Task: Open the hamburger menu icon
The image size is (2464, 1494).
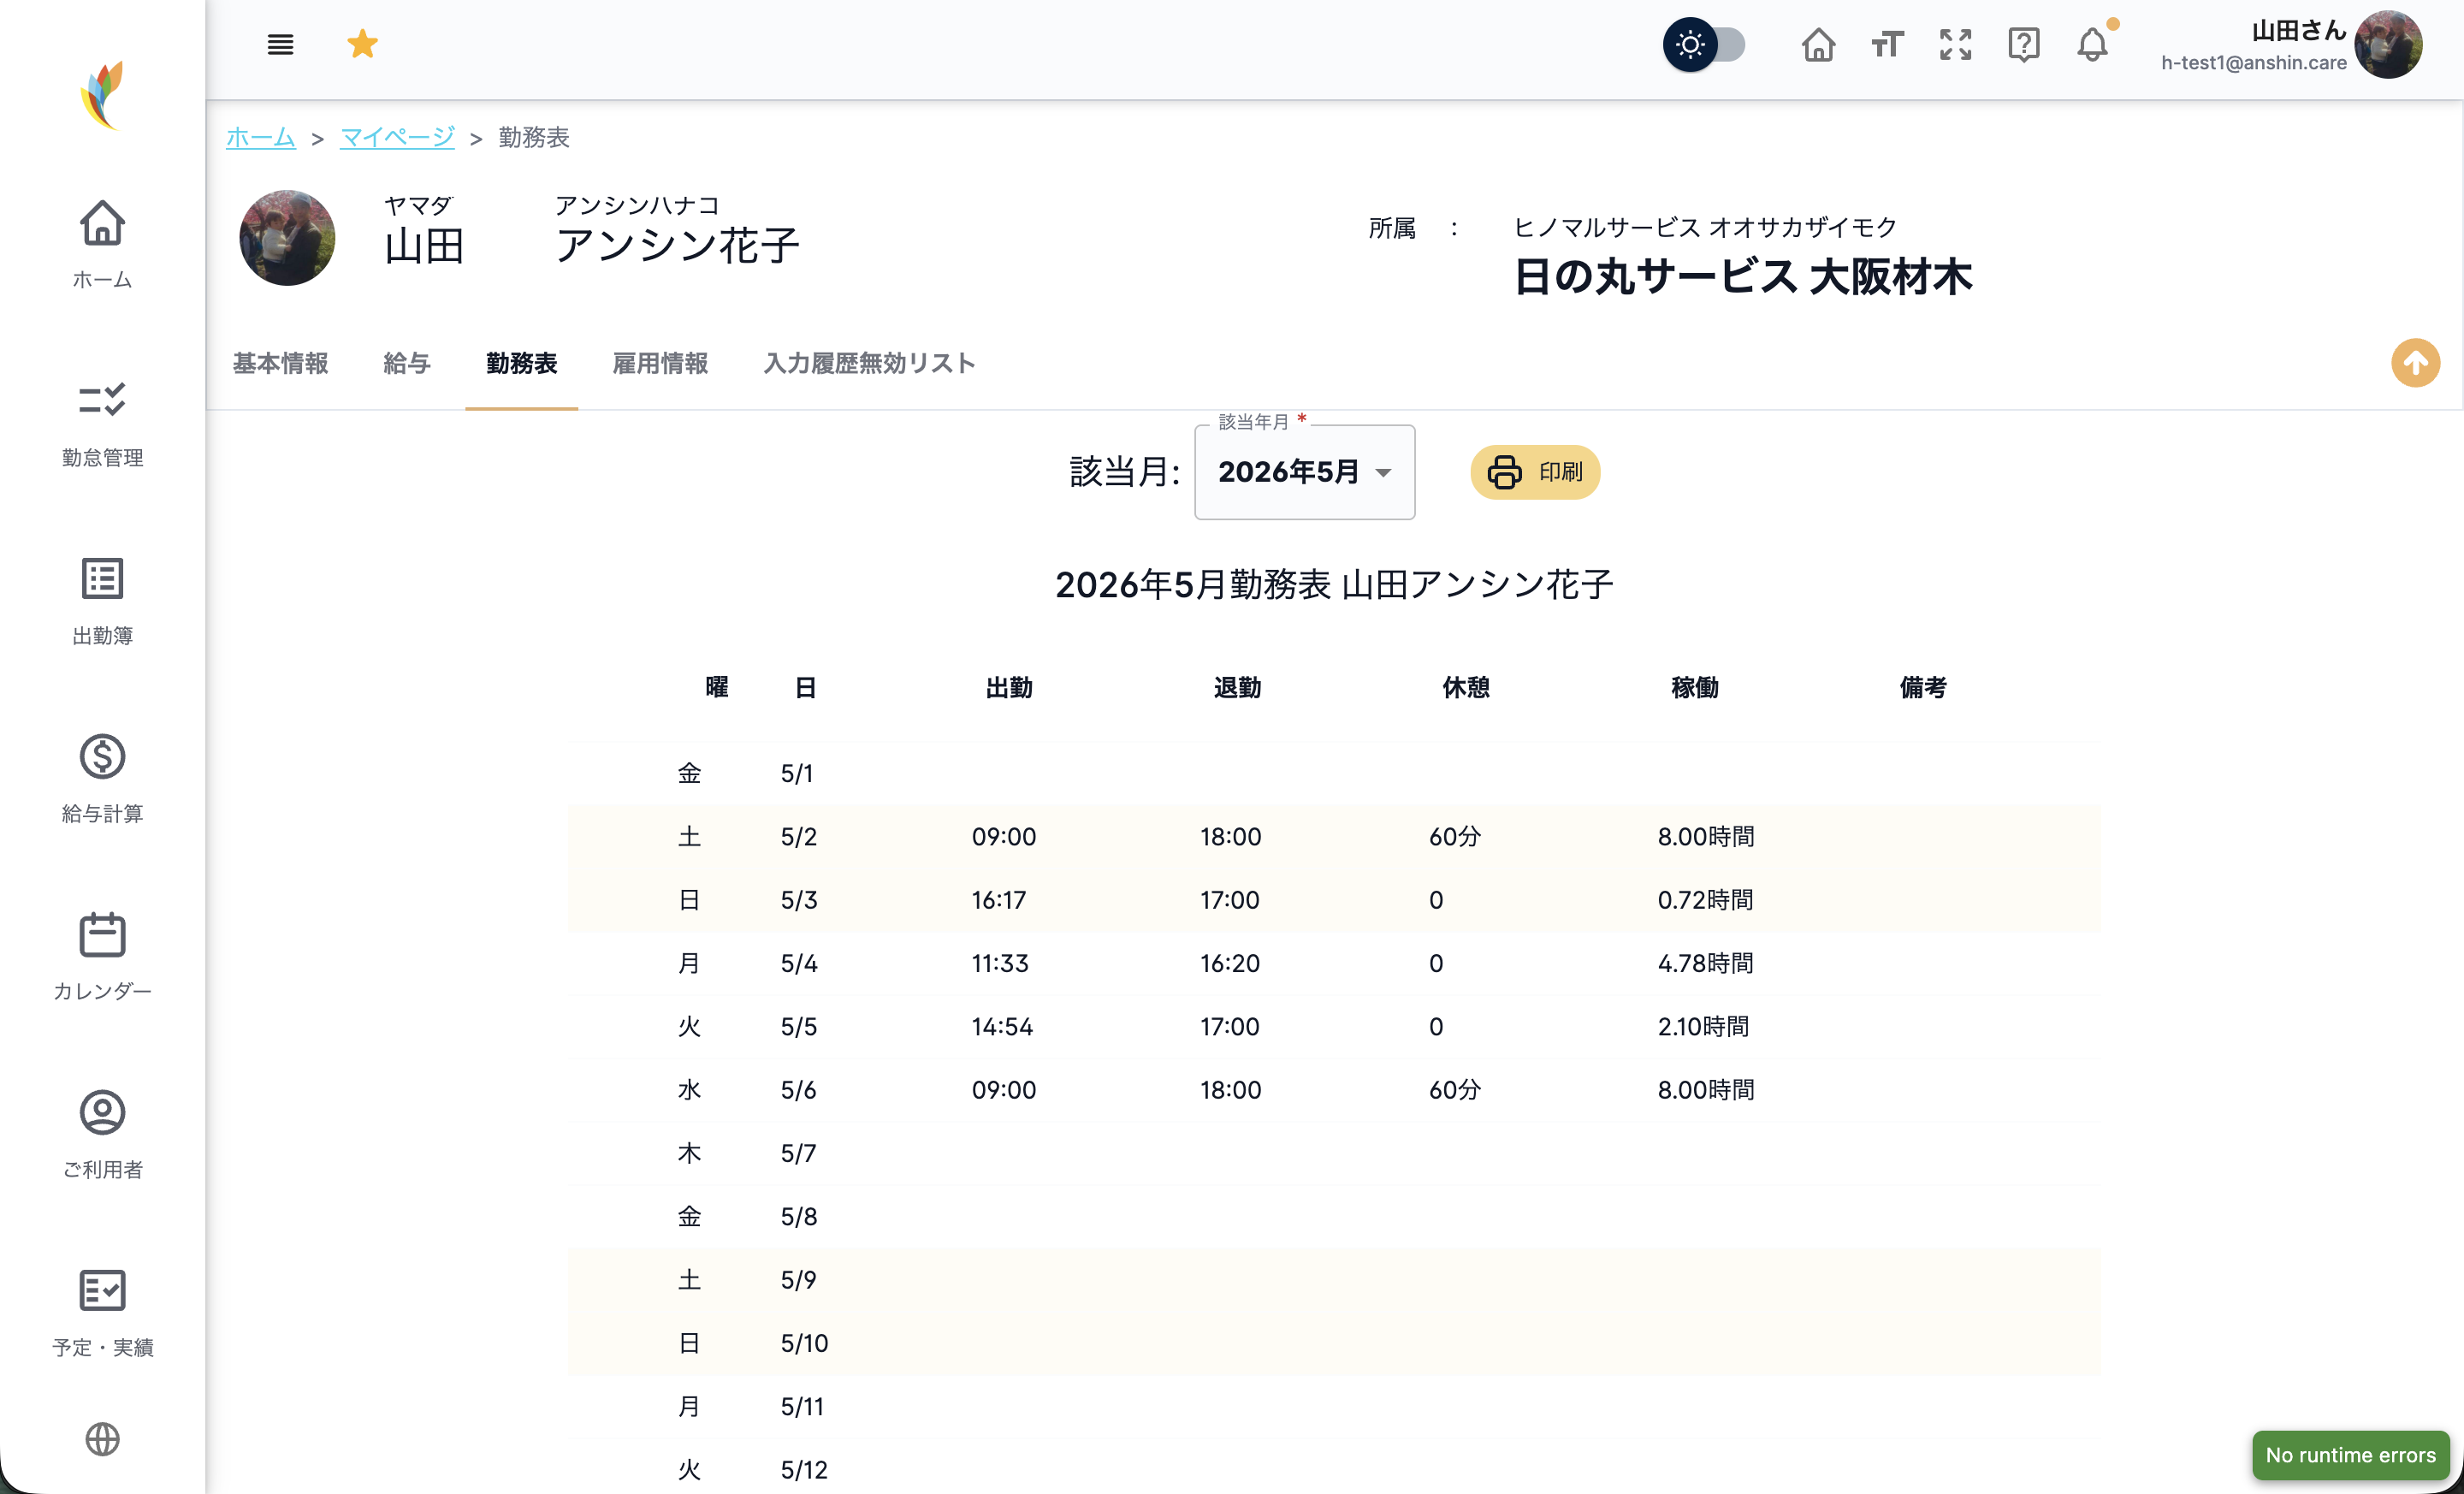Action: pos(280,44)
